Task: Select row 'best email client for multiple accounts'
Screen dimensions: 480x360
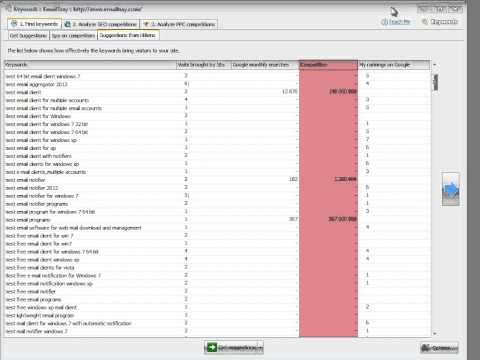Action: point(217,100)
